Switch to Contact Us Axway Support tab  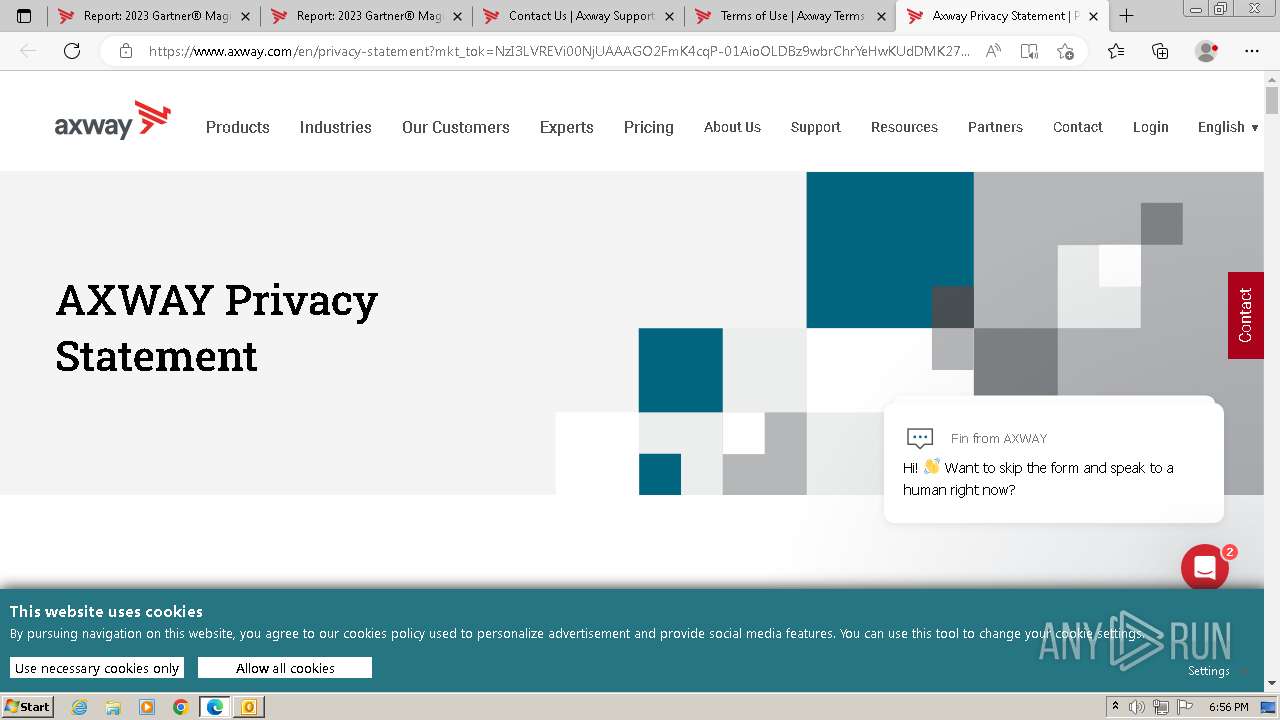coord(578,16)
